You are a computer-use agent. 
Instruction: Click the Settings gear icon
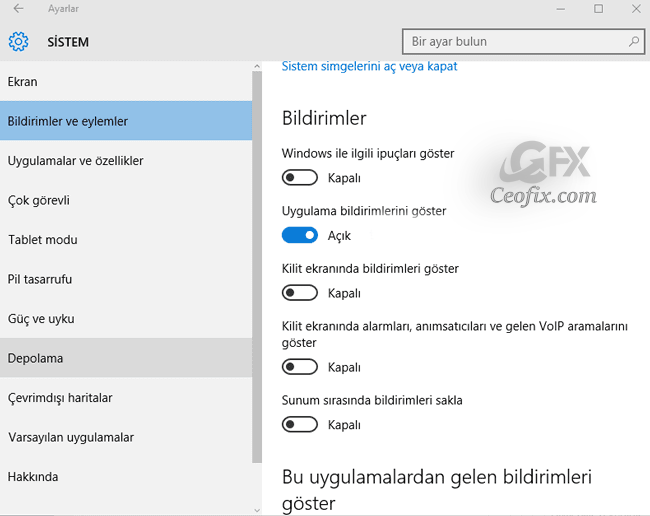point(19,42)
